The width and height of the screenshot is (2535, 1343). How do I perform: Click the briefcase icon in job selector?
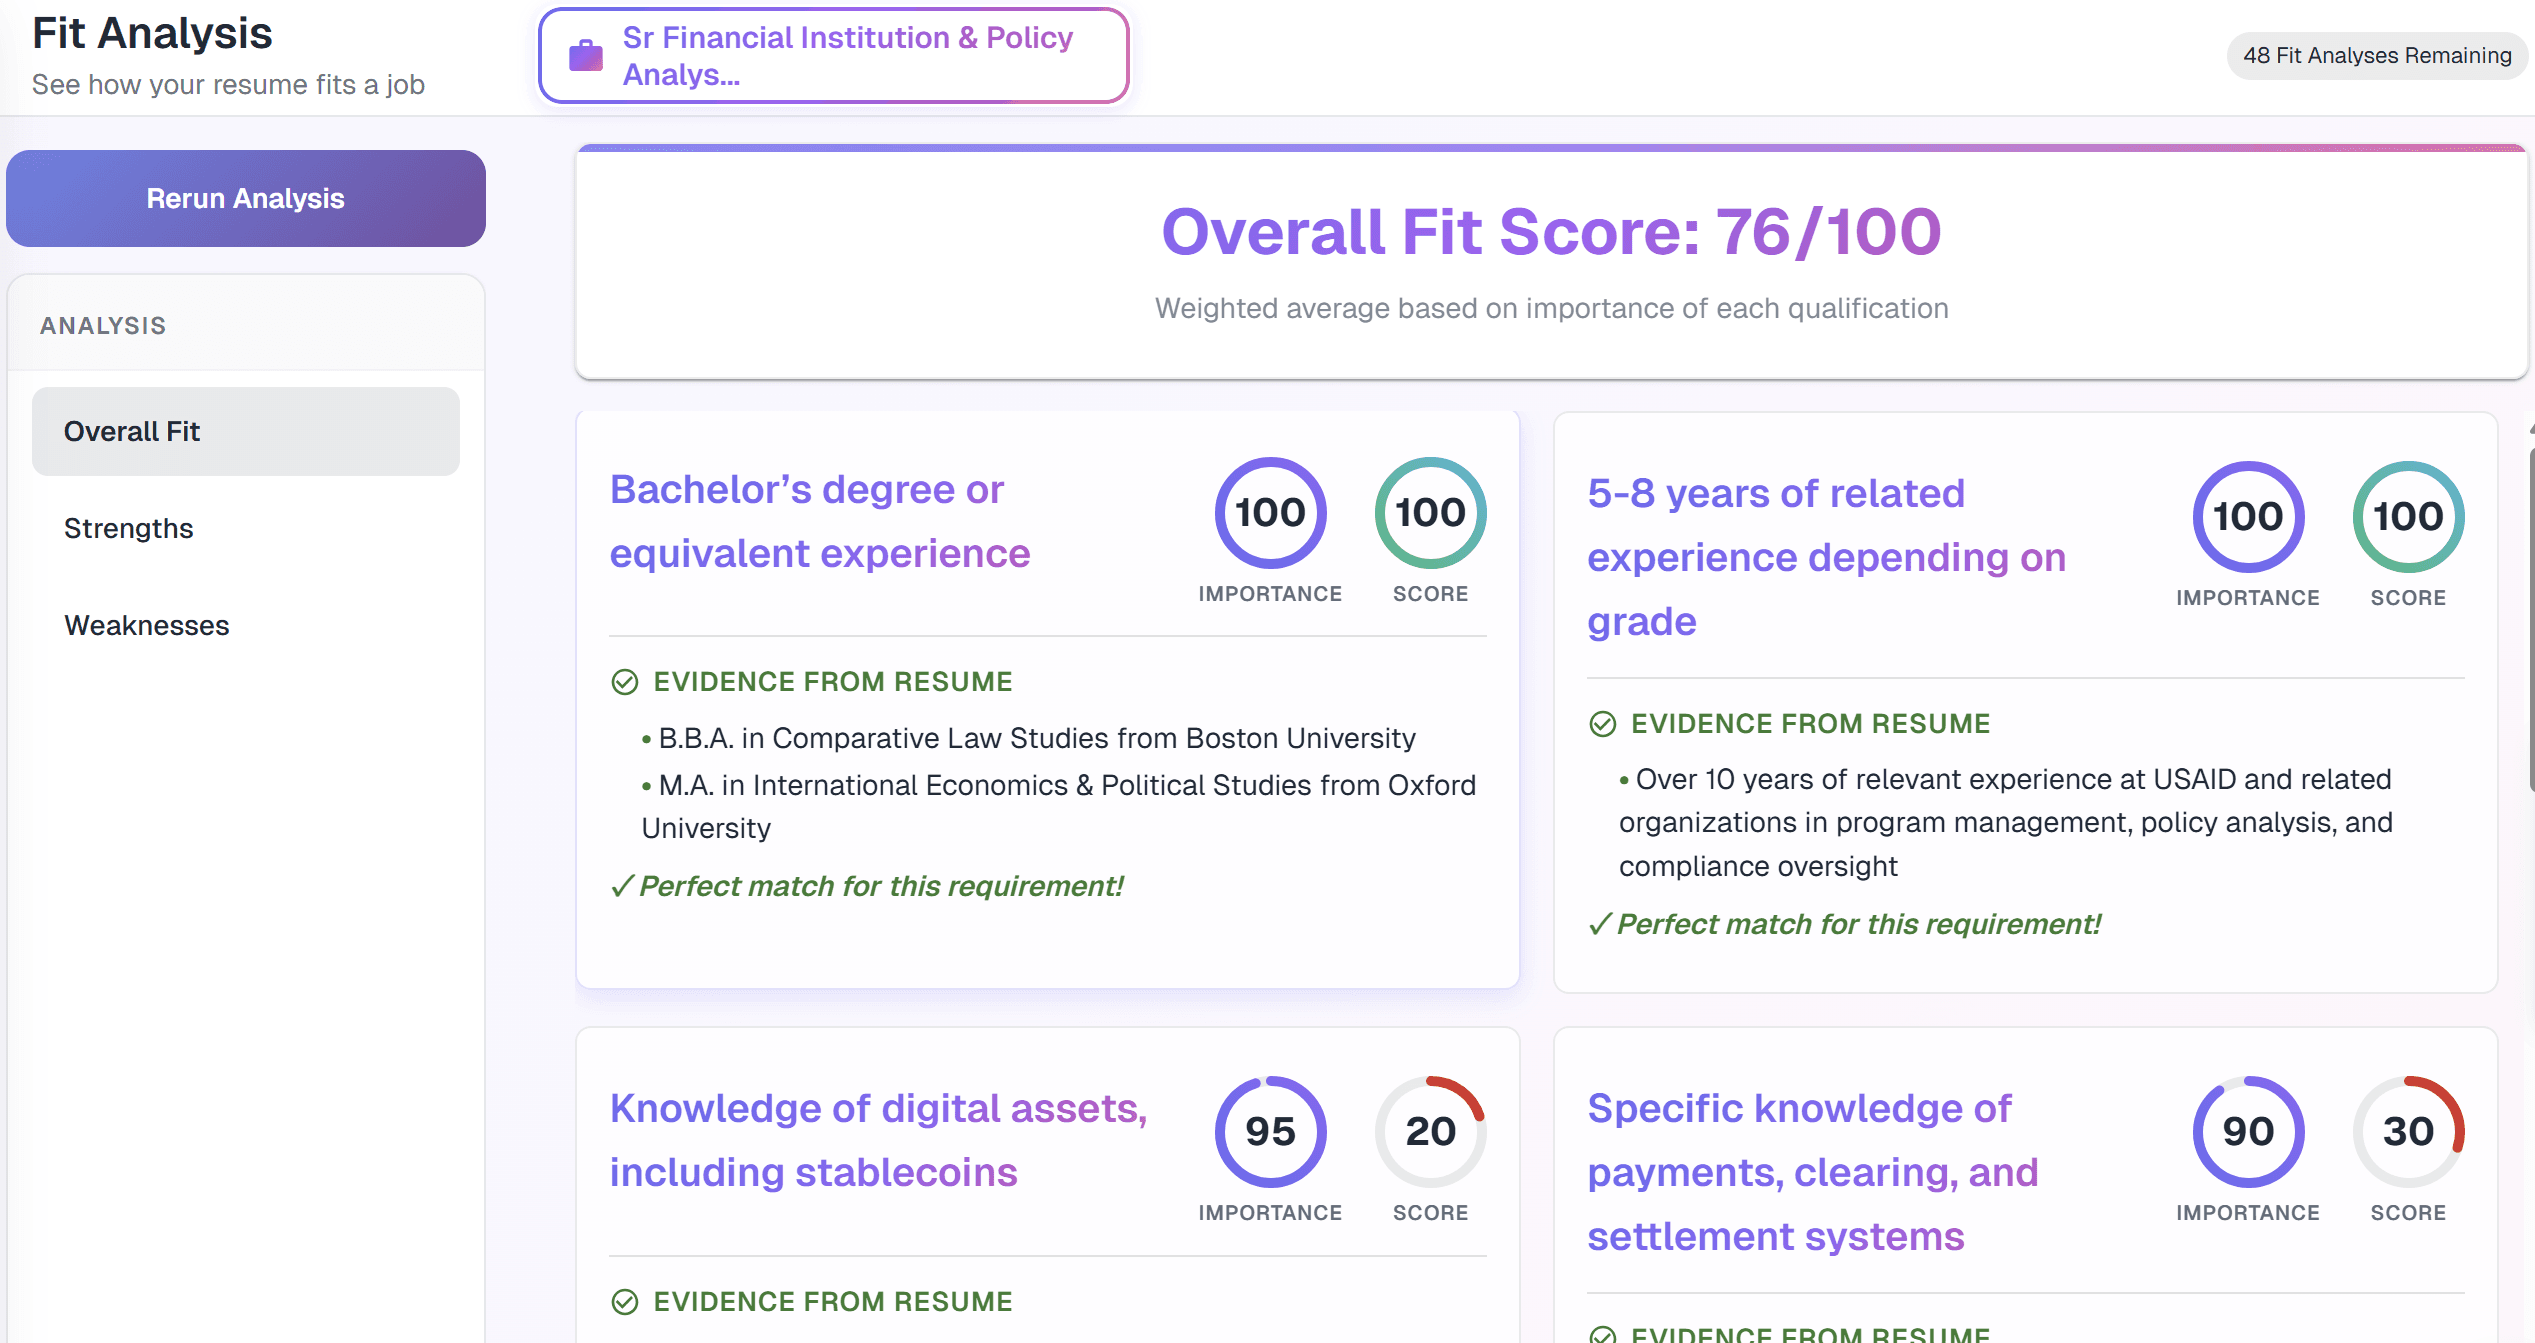[586, 56]
